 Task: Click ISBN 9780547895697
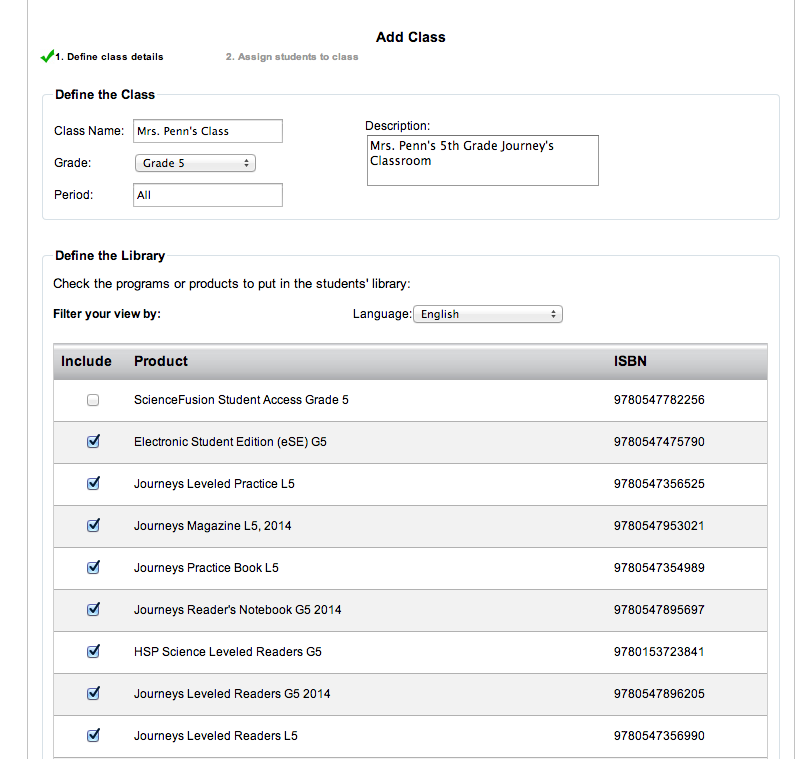tap(659, 610)
